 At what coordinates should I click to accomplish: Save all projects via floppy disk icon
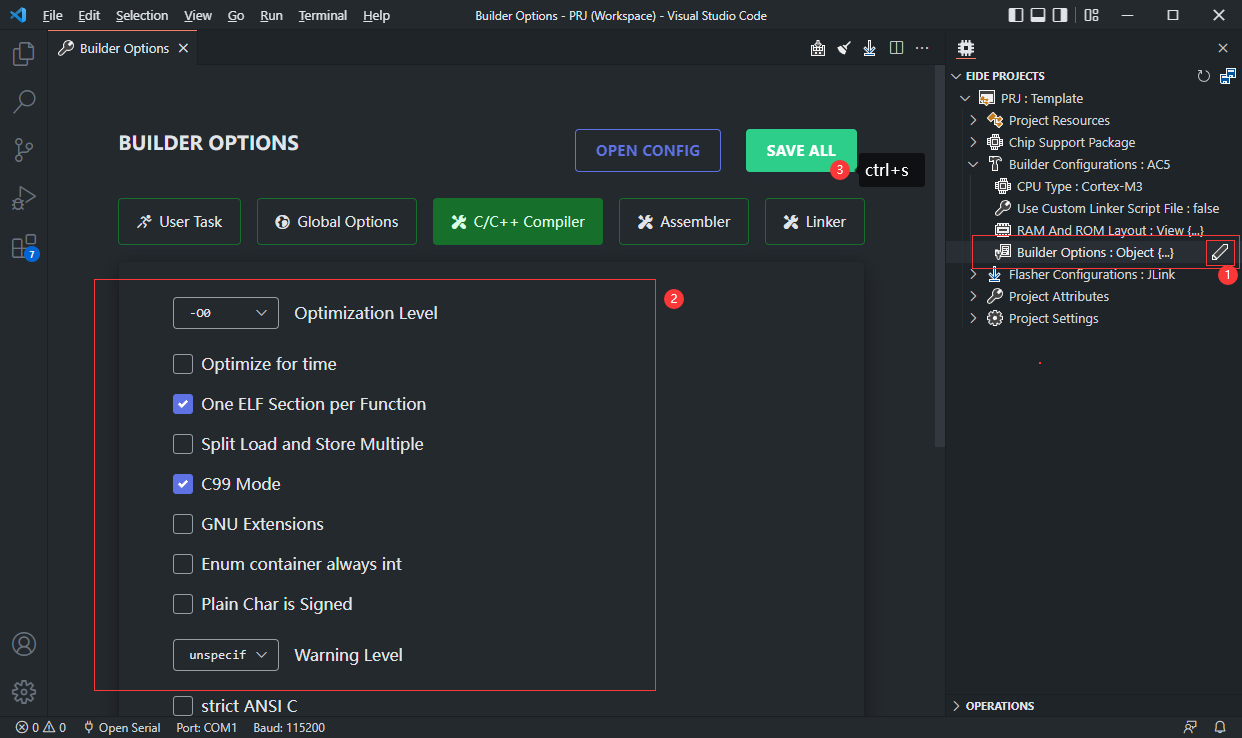coord(1228,75)
